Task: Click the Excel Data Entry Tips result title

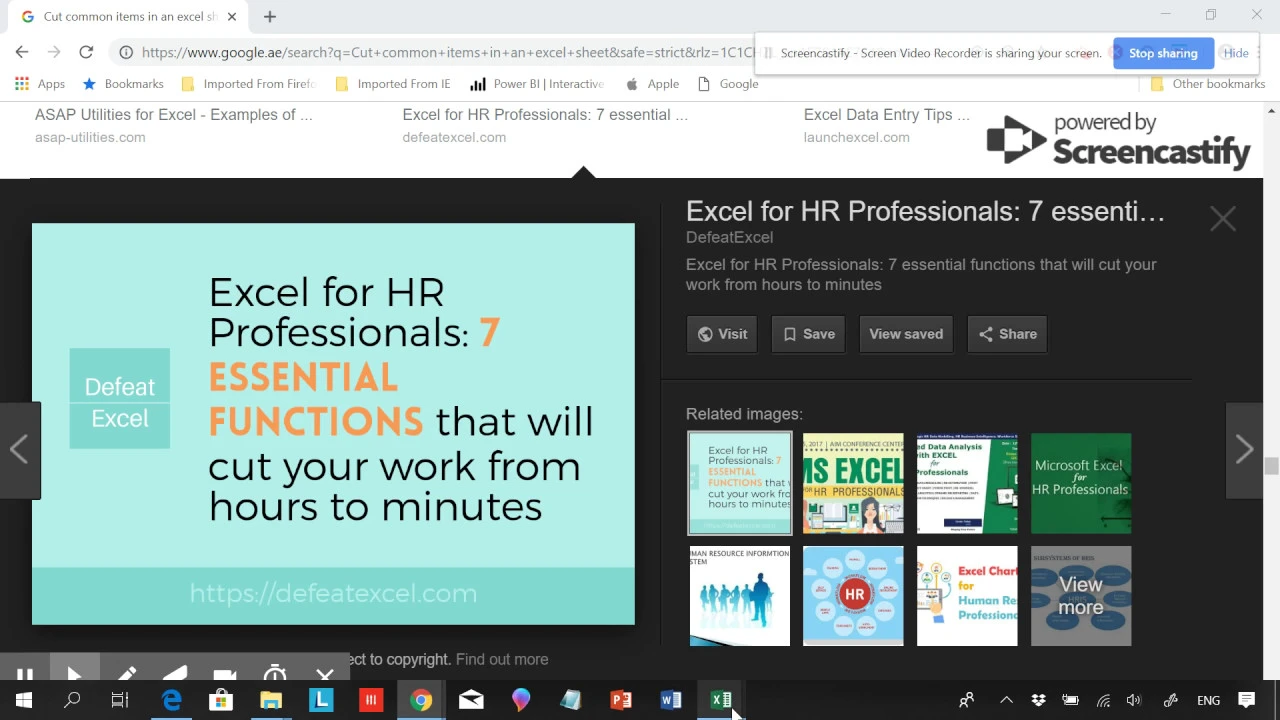Action: coord(887,115)
